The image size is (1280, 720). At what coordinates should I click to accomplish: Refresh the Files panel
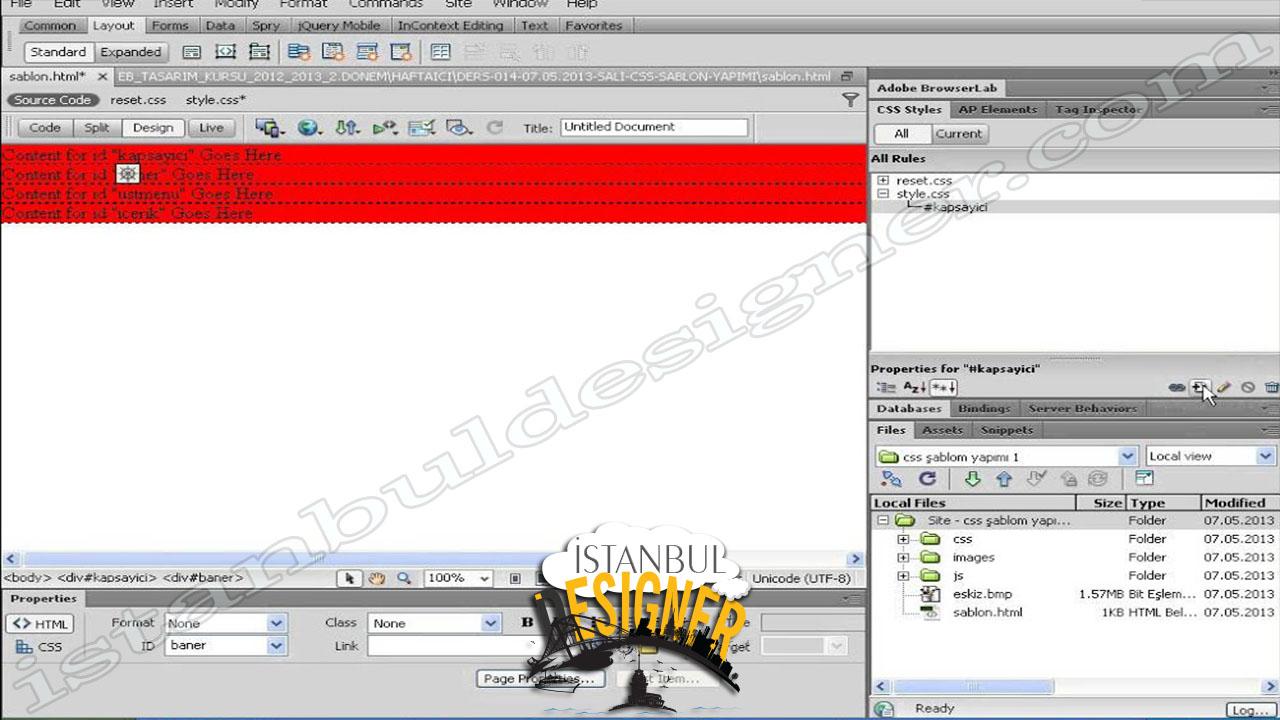coord(927,479)
